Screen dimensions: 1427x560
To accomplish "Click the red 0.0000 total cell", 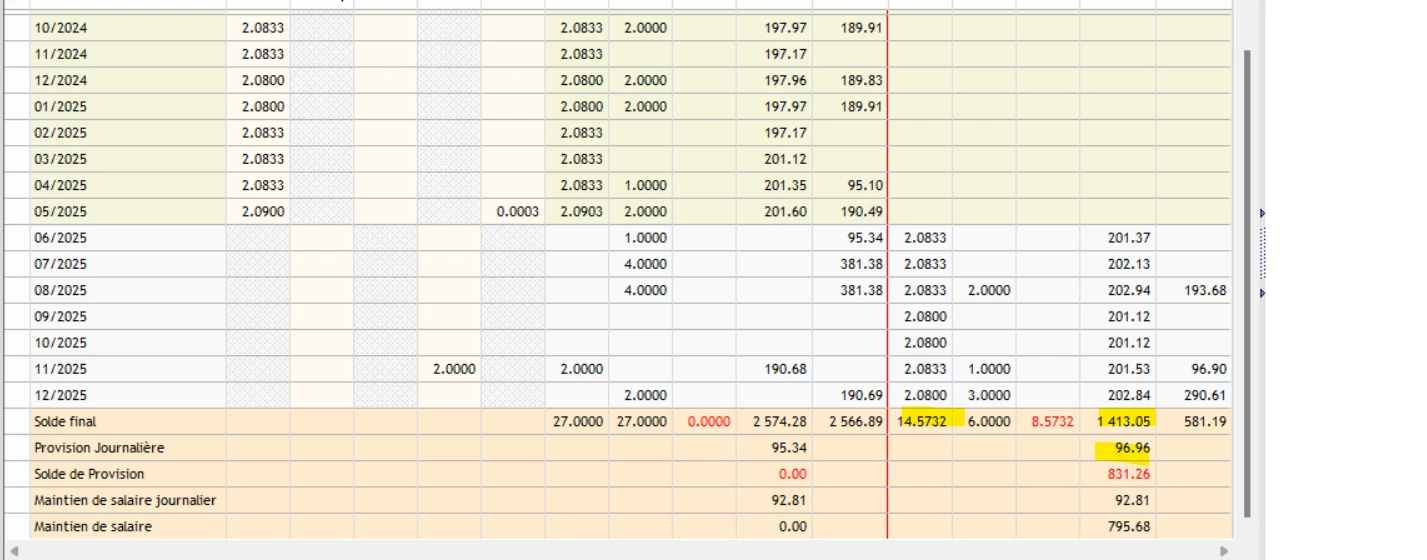I will coord(704,422).
